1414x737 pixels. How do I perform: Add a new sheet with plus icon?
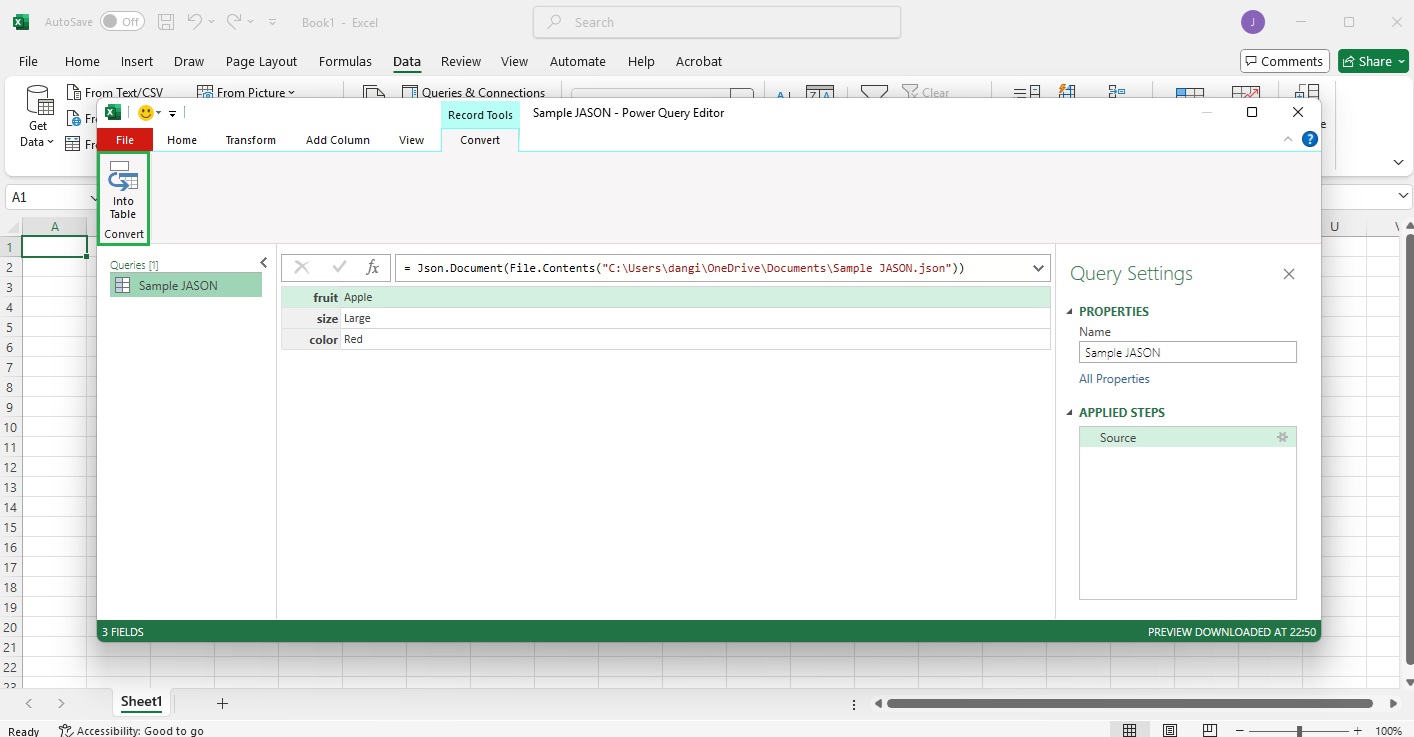(x=222, y=703)
